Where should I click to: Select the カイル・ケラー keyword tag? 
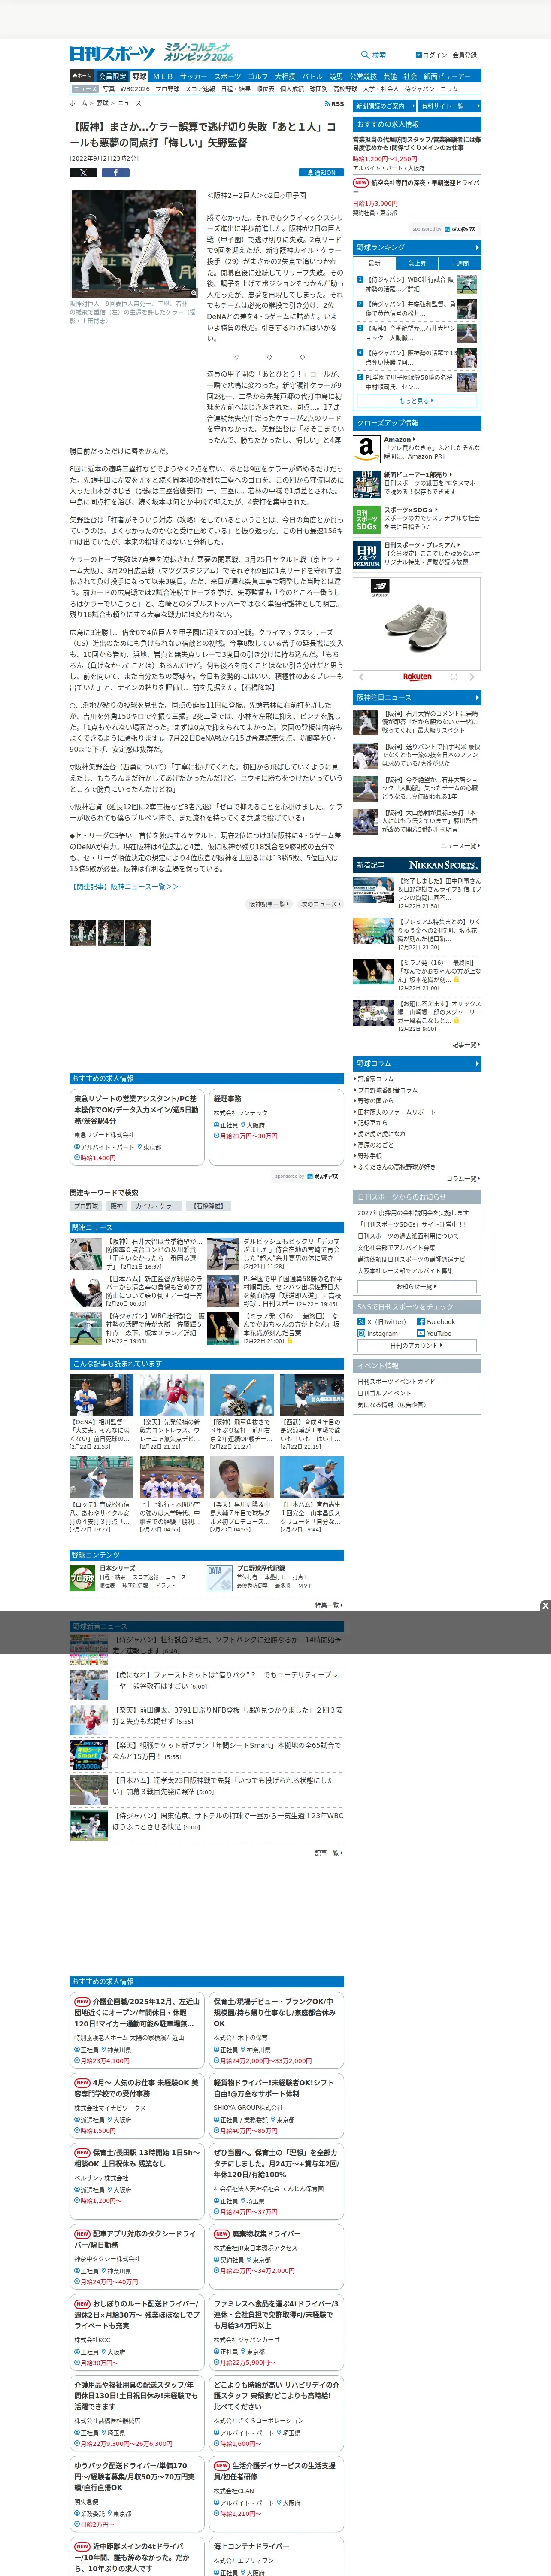(x=156, y=1206)
